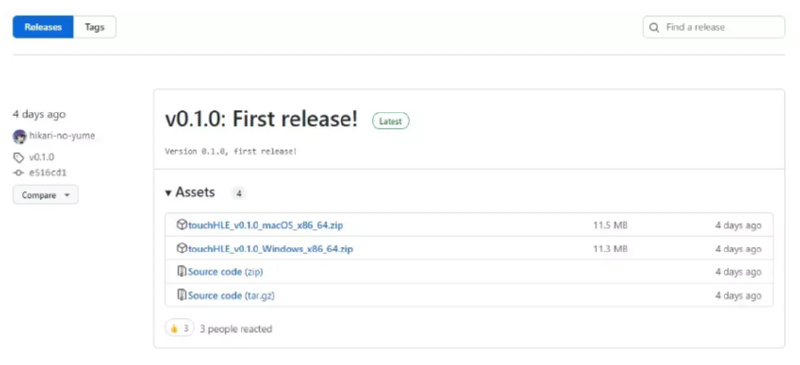Open the Compare dropdown
This screenshot has width=800, height=365.
point(45,195)
